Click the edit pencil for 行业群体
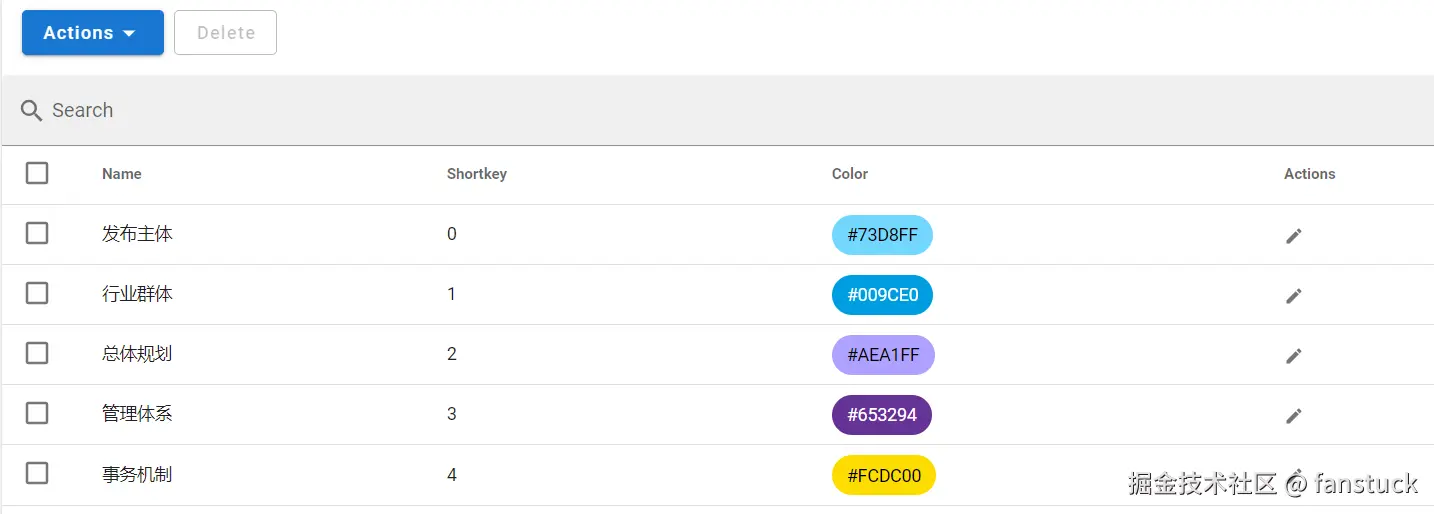This screenshot has width=1434, height=514. click(x=1294, y=295)
